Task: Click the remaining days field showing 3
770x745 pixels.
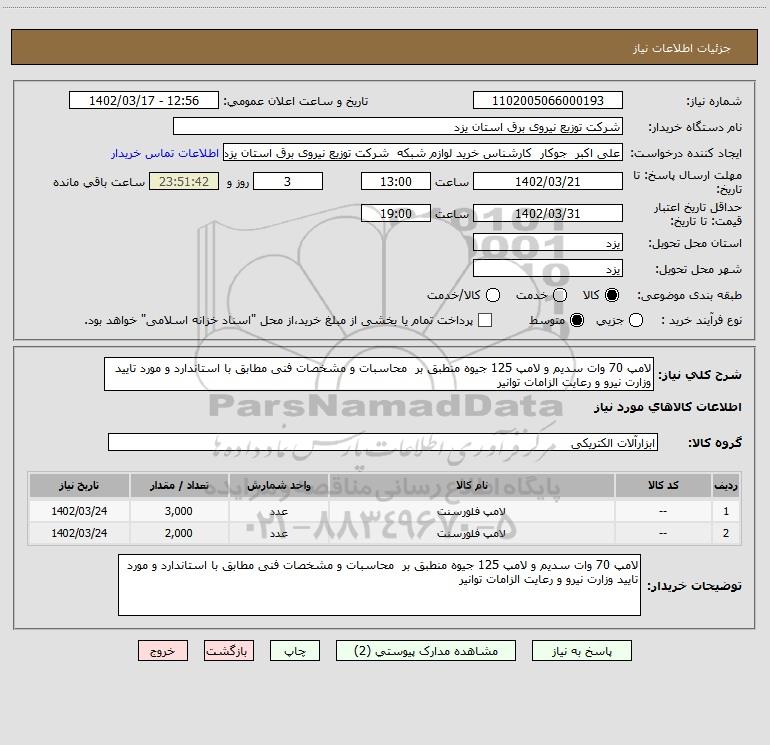Action: [288, 182]
